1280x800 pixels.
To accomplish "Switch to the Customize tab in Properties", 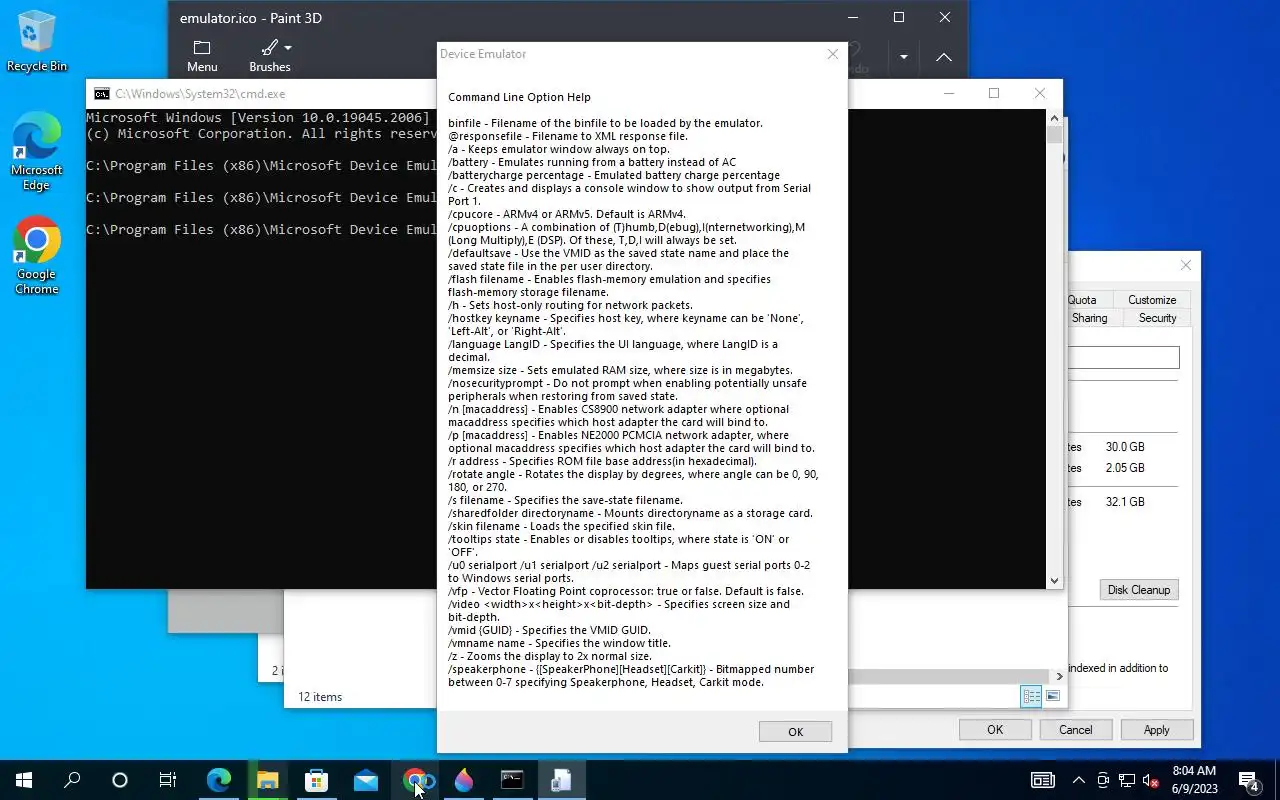I will 1152,300.
